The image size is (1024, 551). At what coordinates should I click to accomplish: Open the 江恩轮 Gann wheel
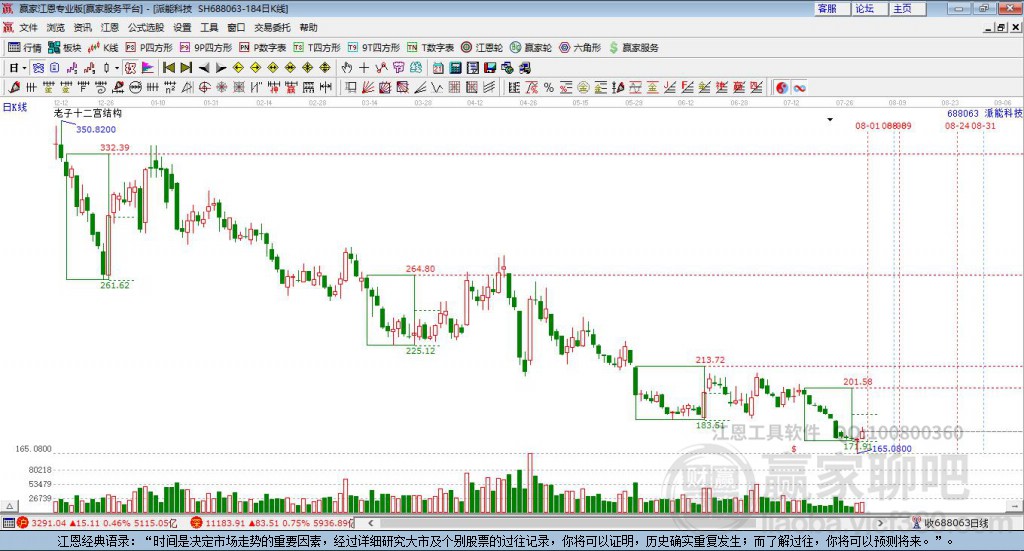tap(482, 48)
